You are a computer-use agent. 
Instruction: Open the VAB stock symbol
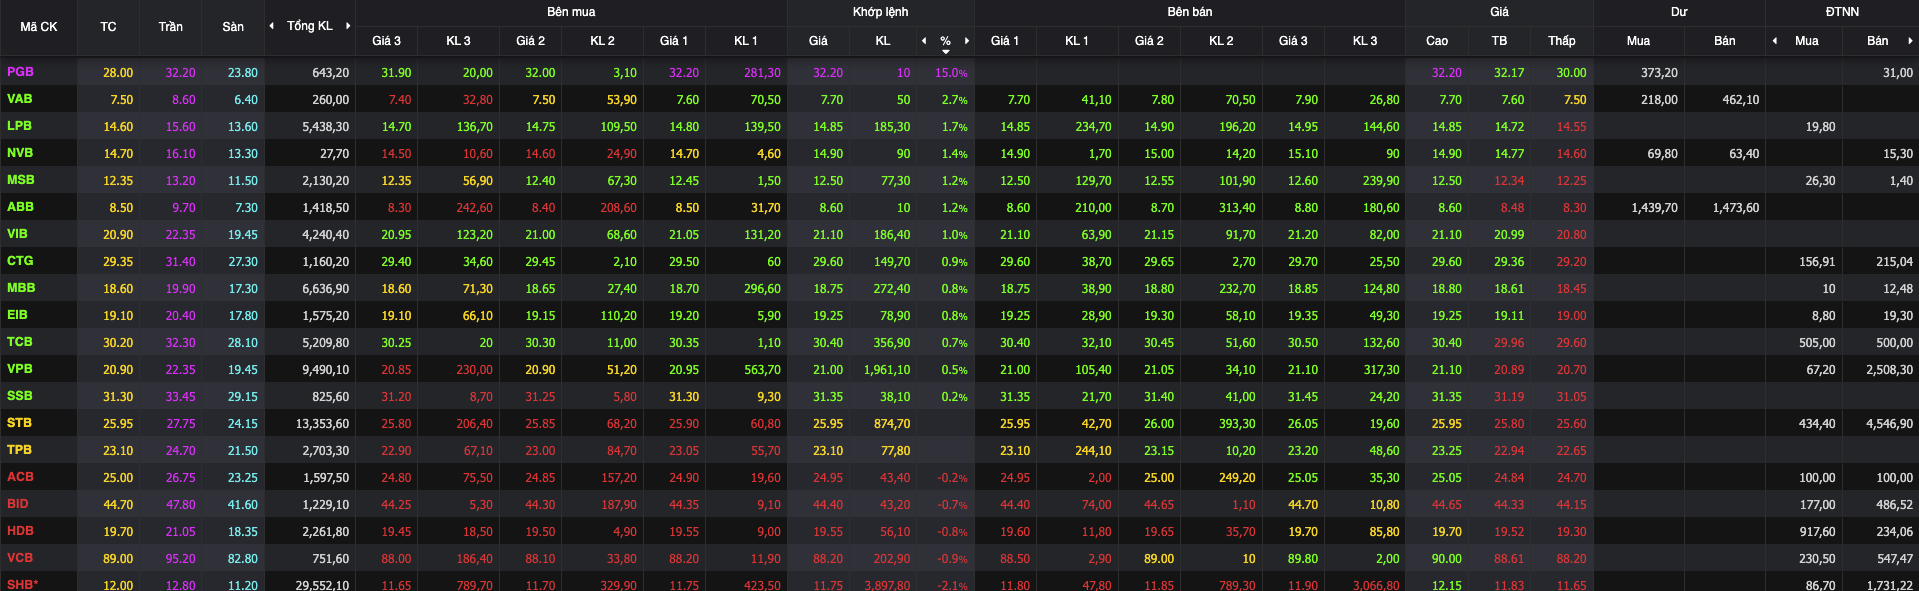(x=19, y=99)
